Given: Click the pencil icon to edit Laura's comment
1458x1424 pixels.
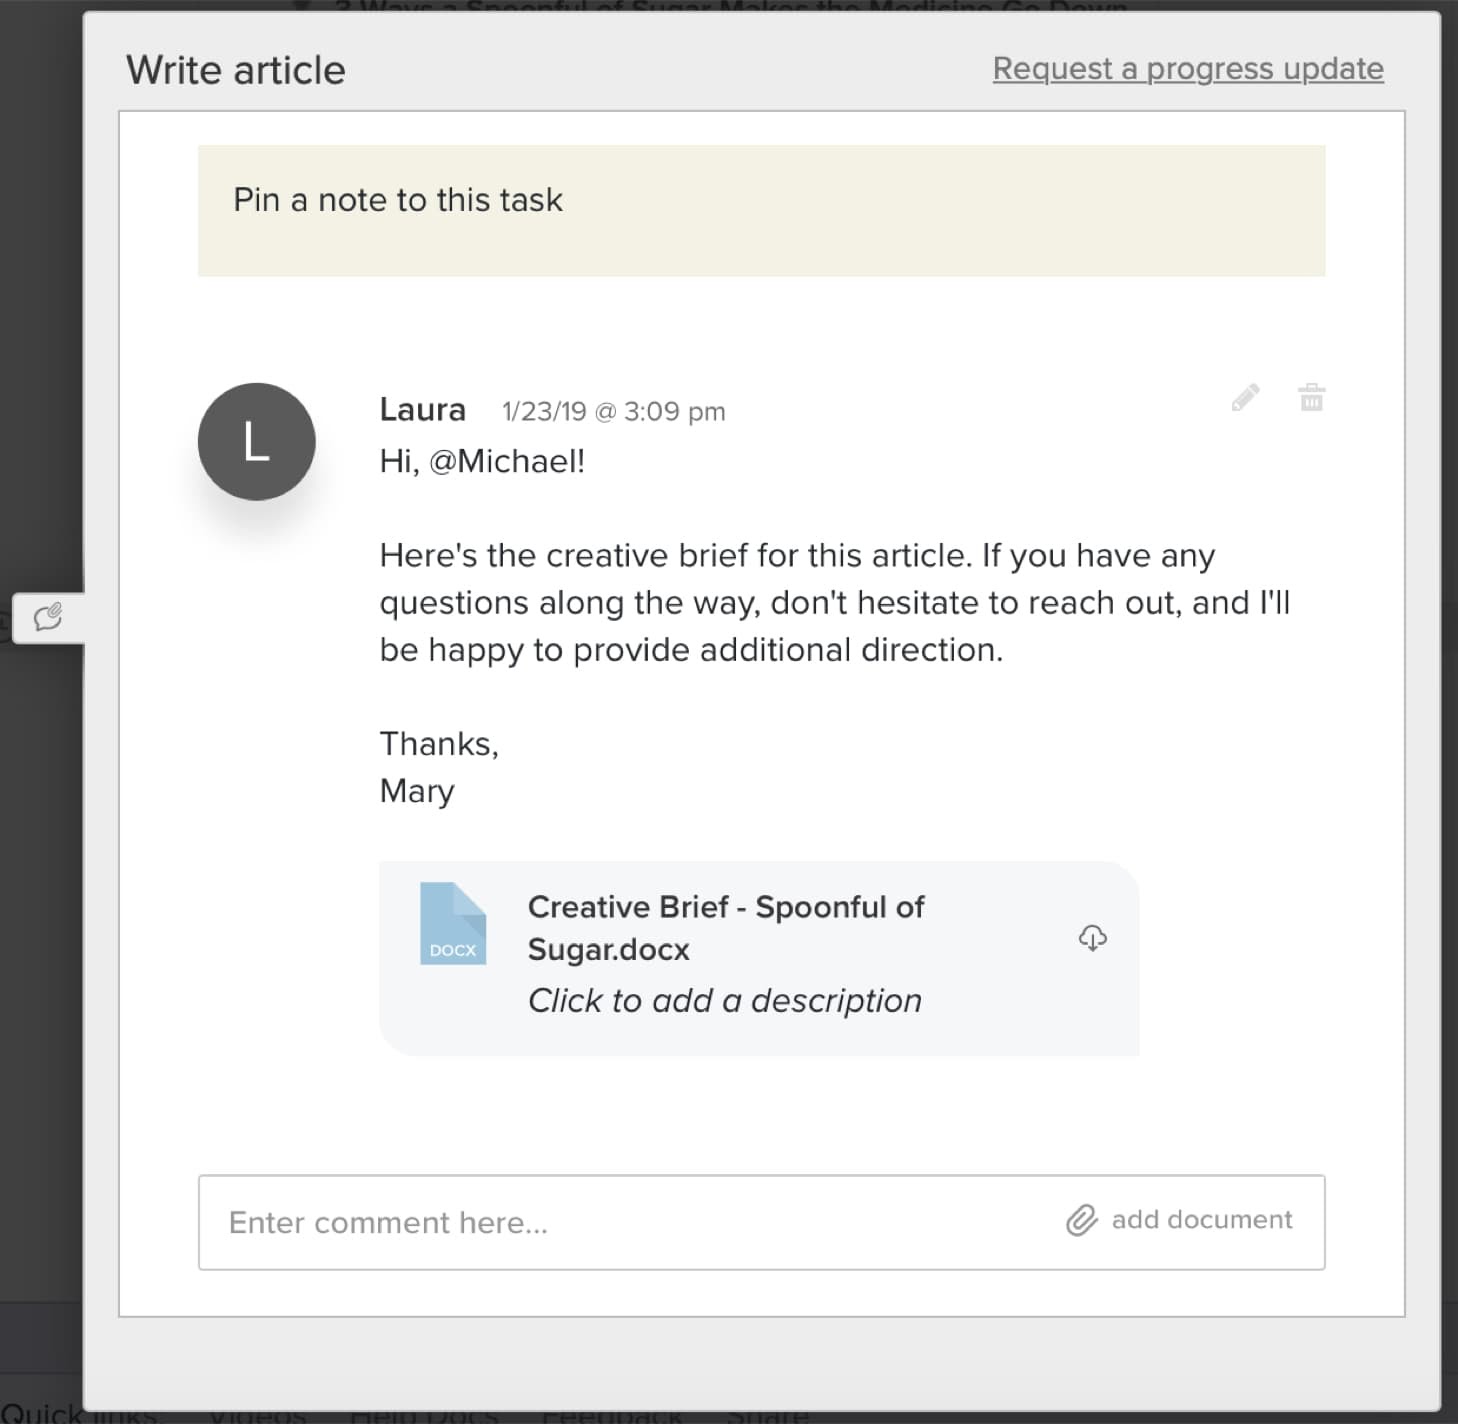Looking at the screenshot, I should point(1245,398).
